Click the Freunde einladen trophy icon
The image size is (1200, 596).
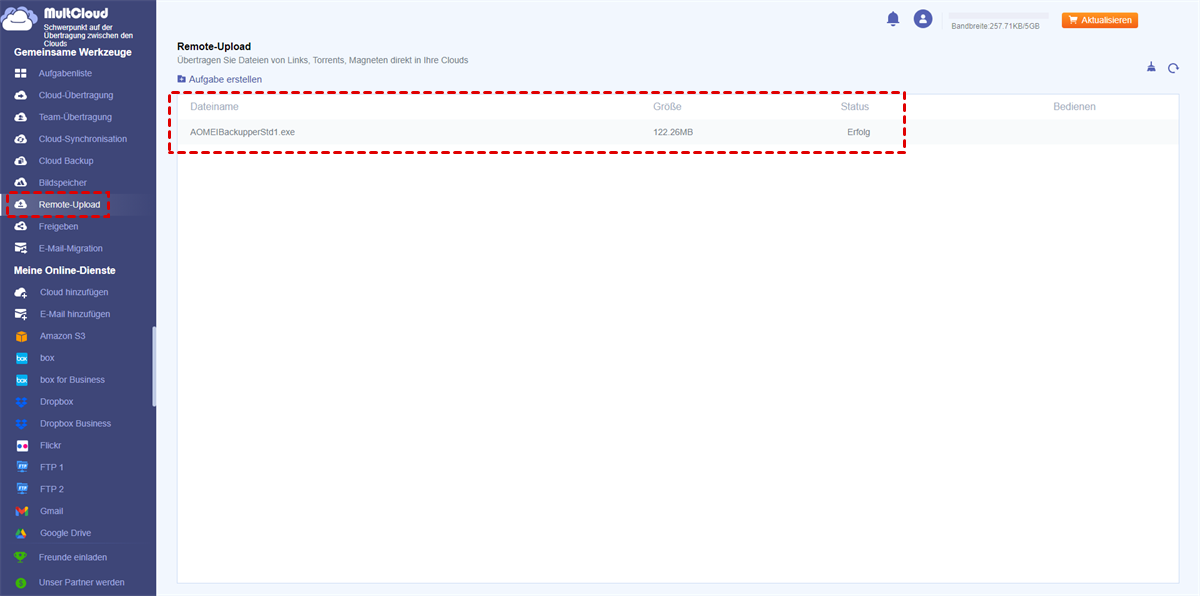point(21,557)
